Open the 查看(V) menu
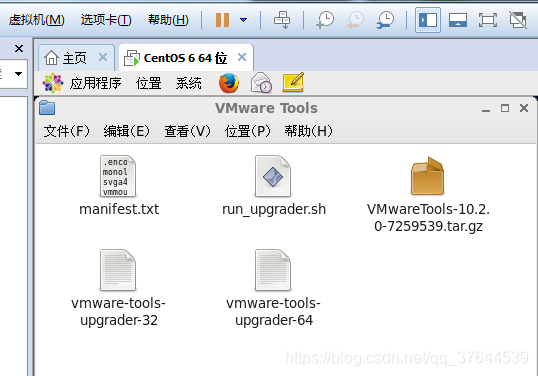Image resolution: width=538 pixels, height=376 pixels. click(x=187, y=131)
